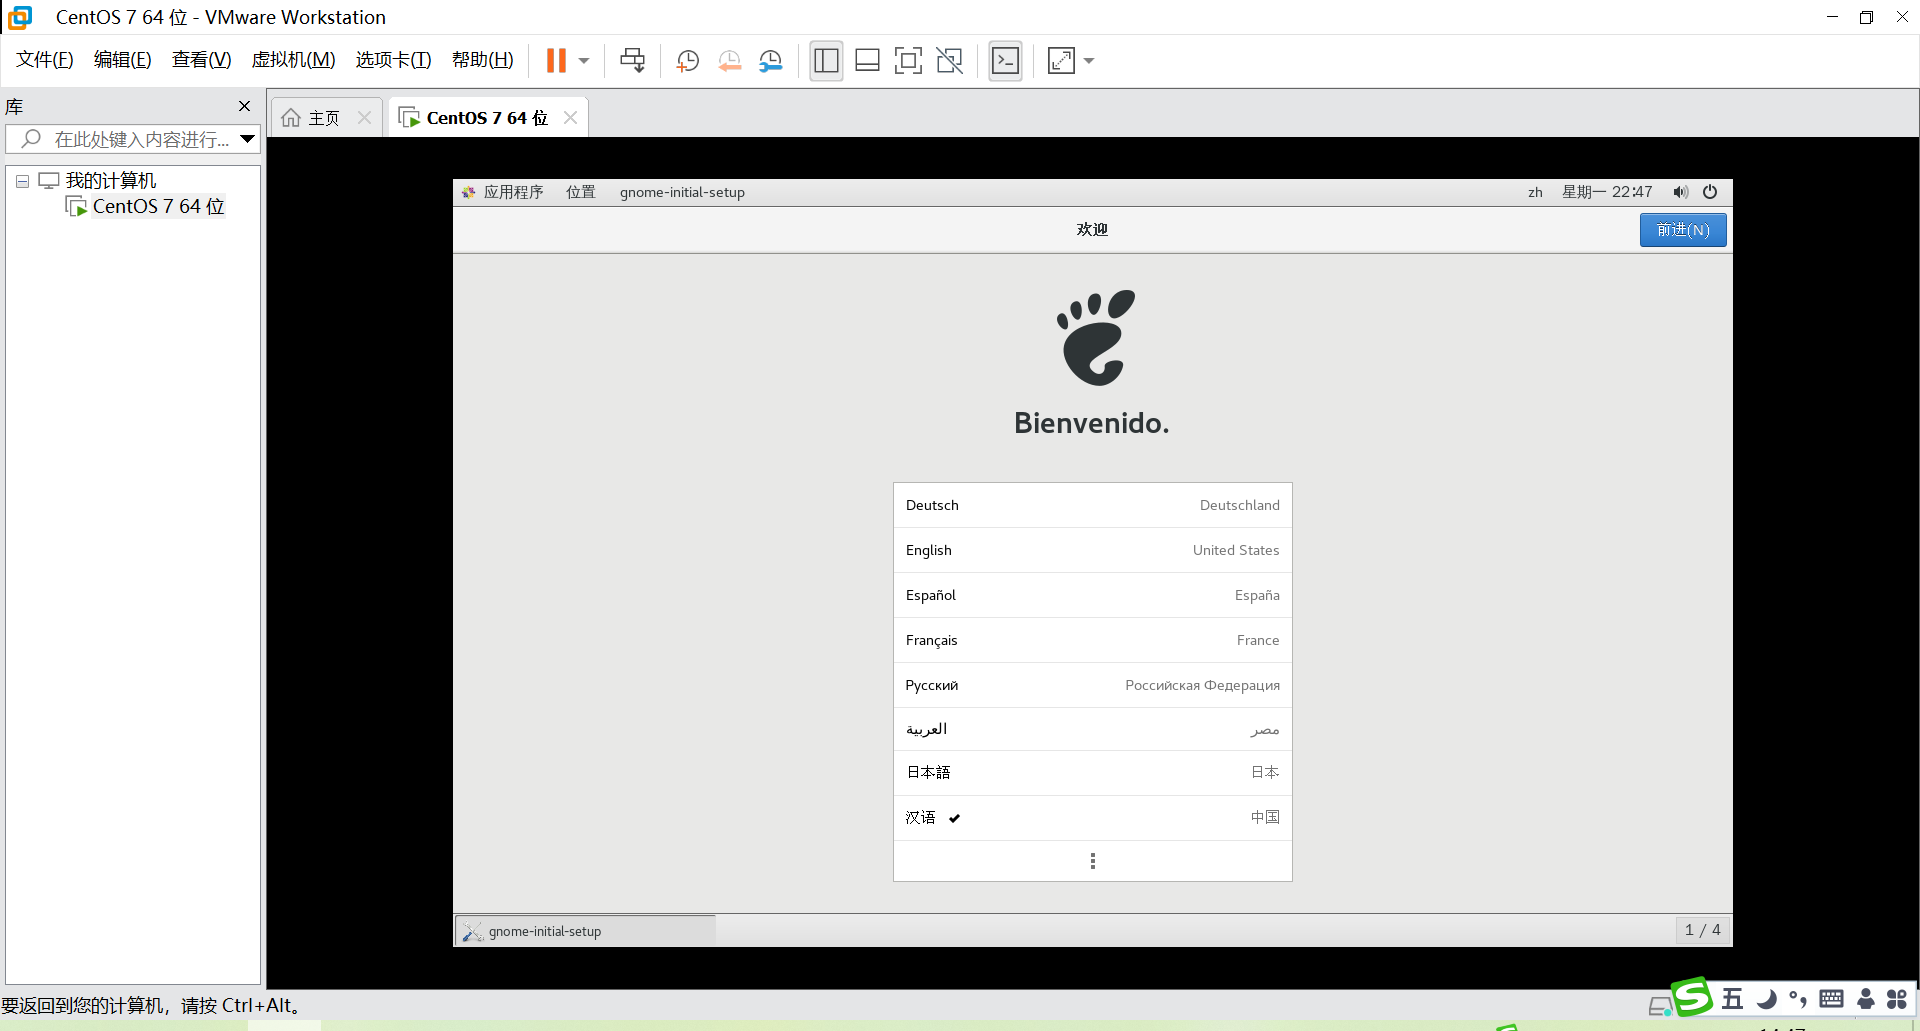Open the 选项卡(T) menu
This screenshot has width=1920, height=1031.
394,60
